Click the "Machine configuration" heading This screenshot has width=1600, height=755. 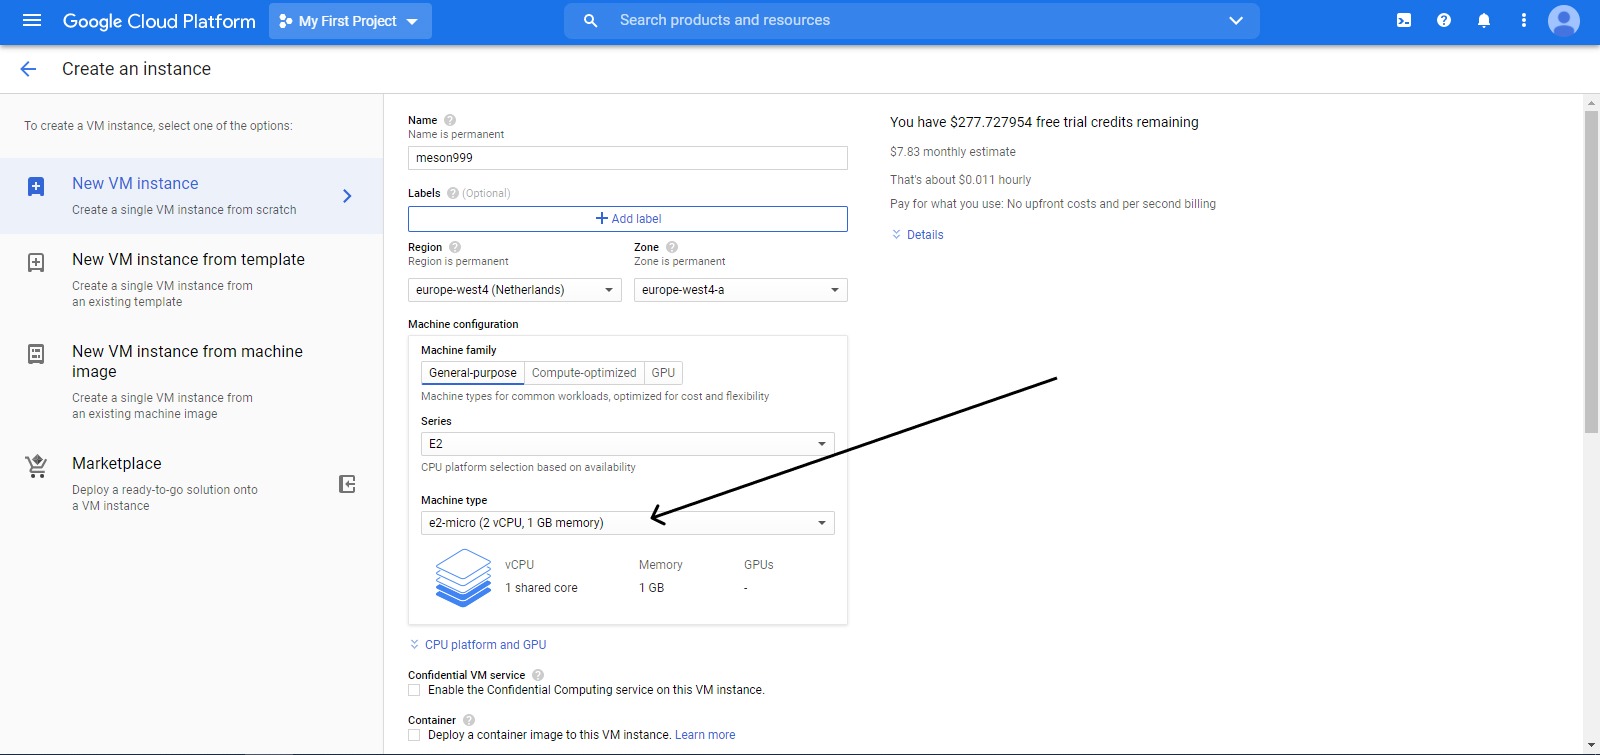(x=463, y=324)
